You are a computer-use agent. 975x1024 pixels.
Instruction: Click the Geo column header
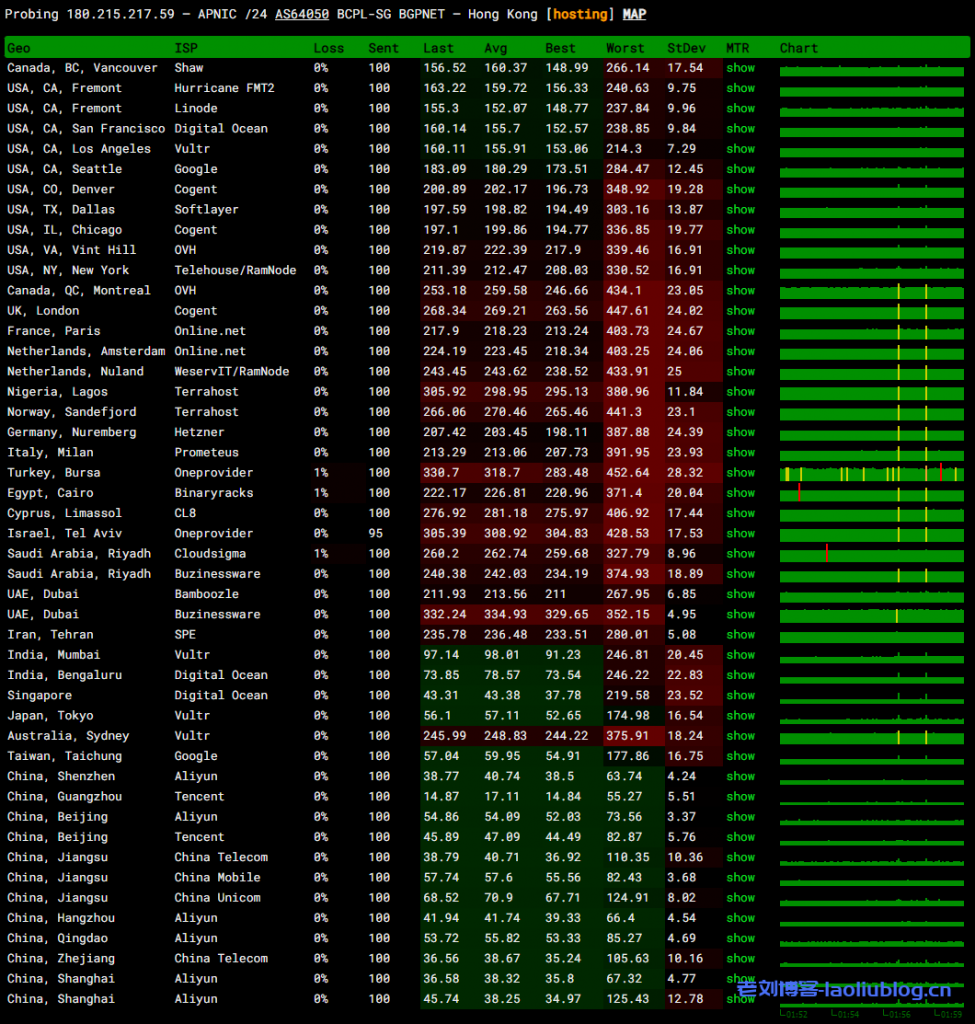pyautogui.click(x=19, y=48)
